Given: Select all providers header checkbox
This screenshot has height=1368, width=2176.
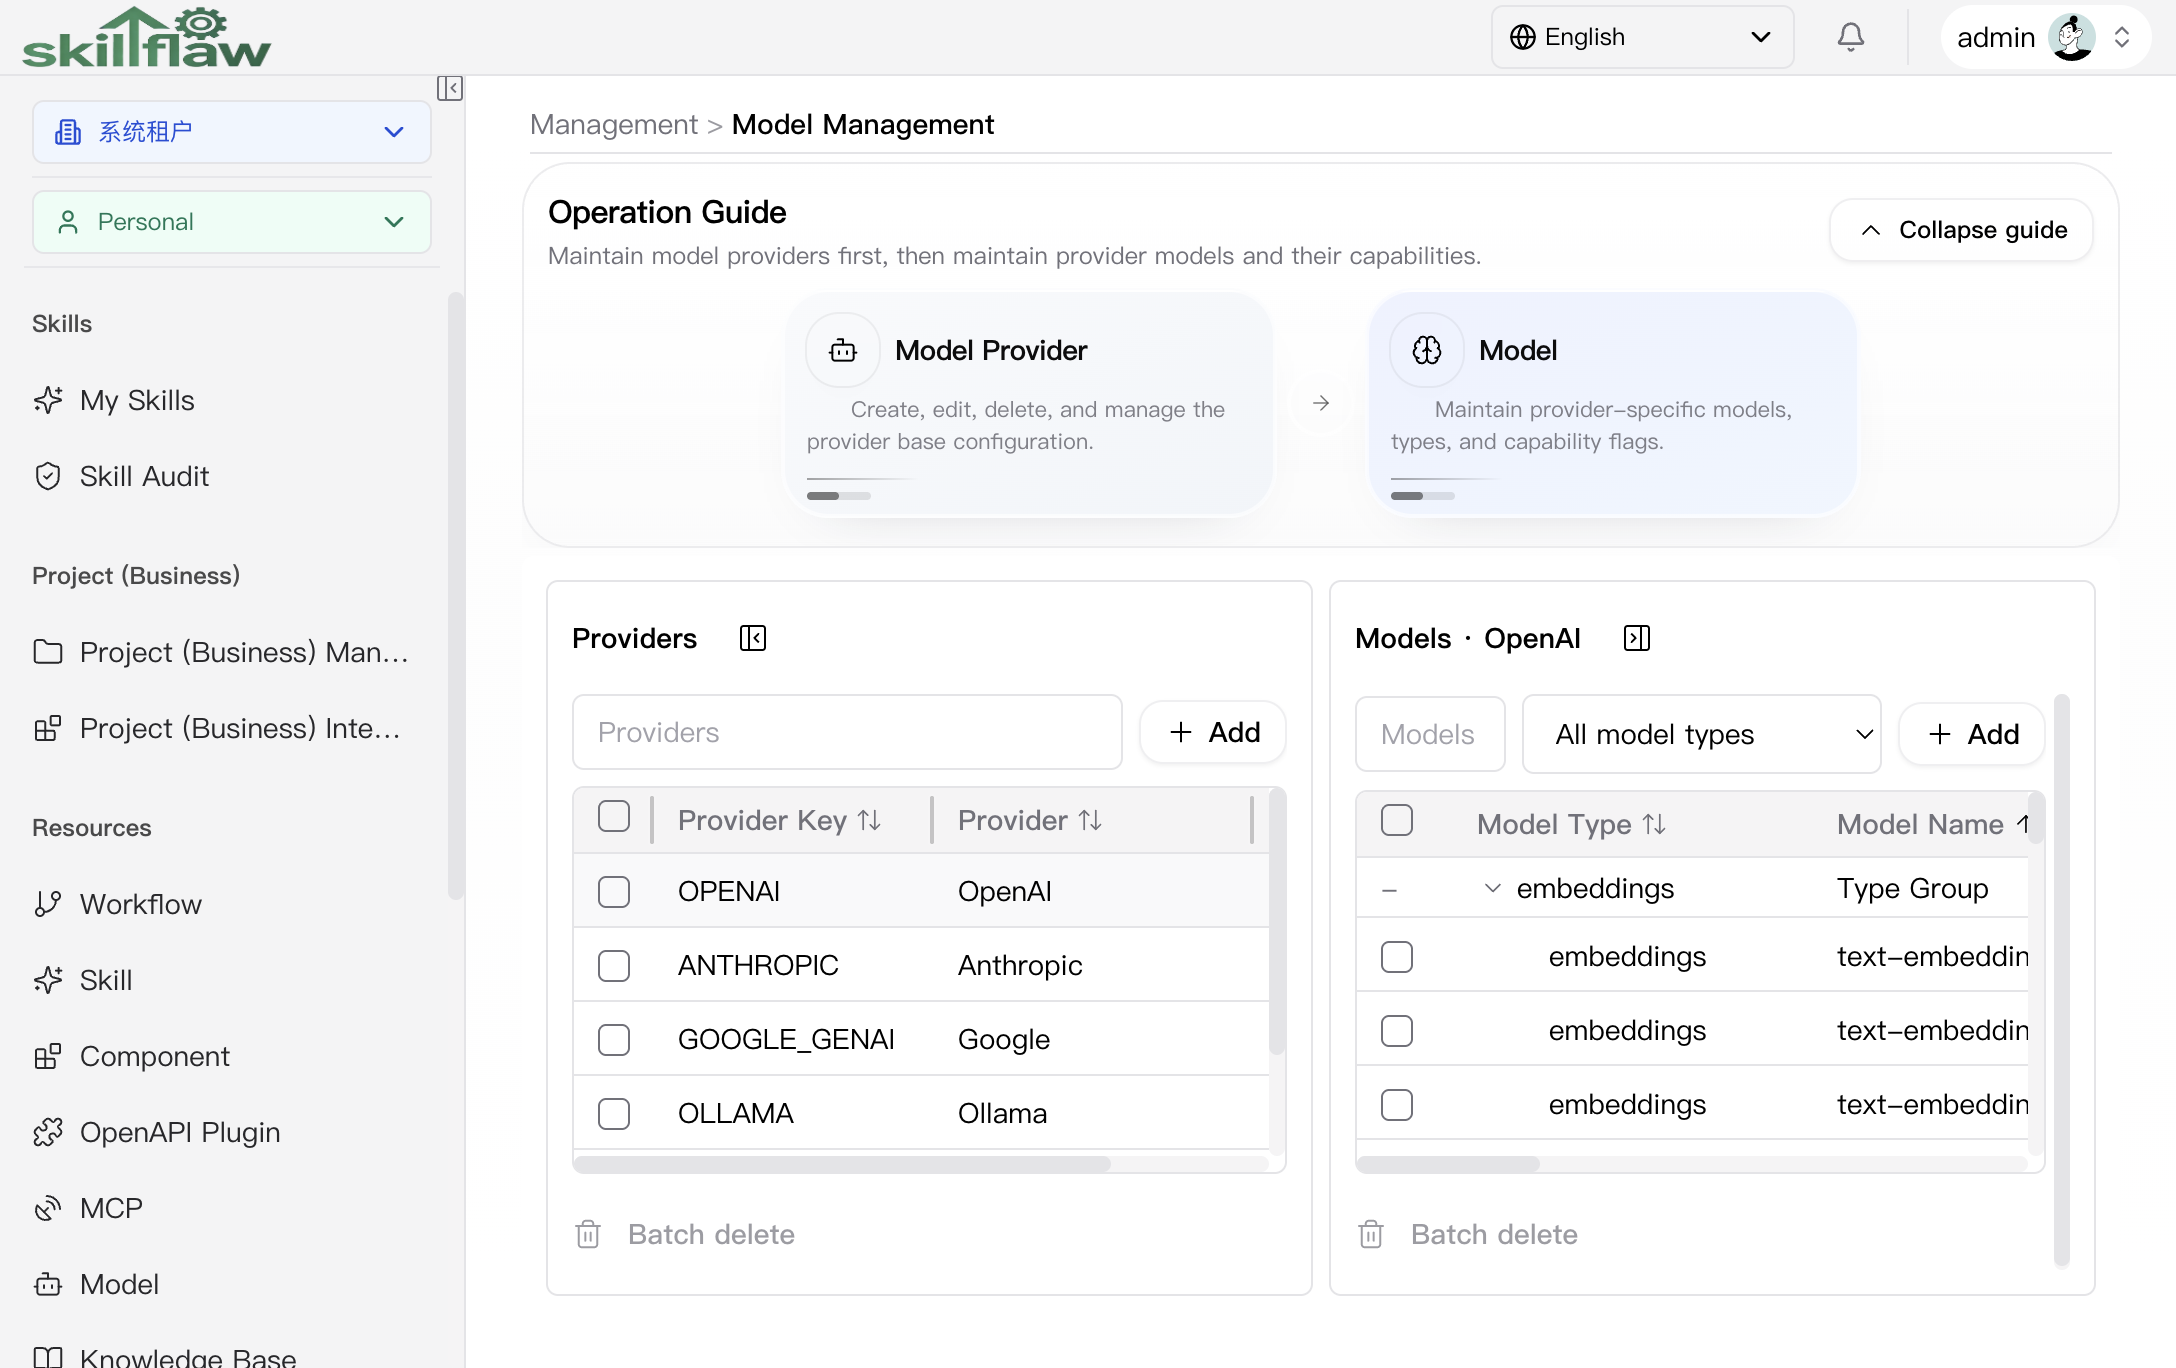Looking at the screenshot, I should (x=614, y=817).
